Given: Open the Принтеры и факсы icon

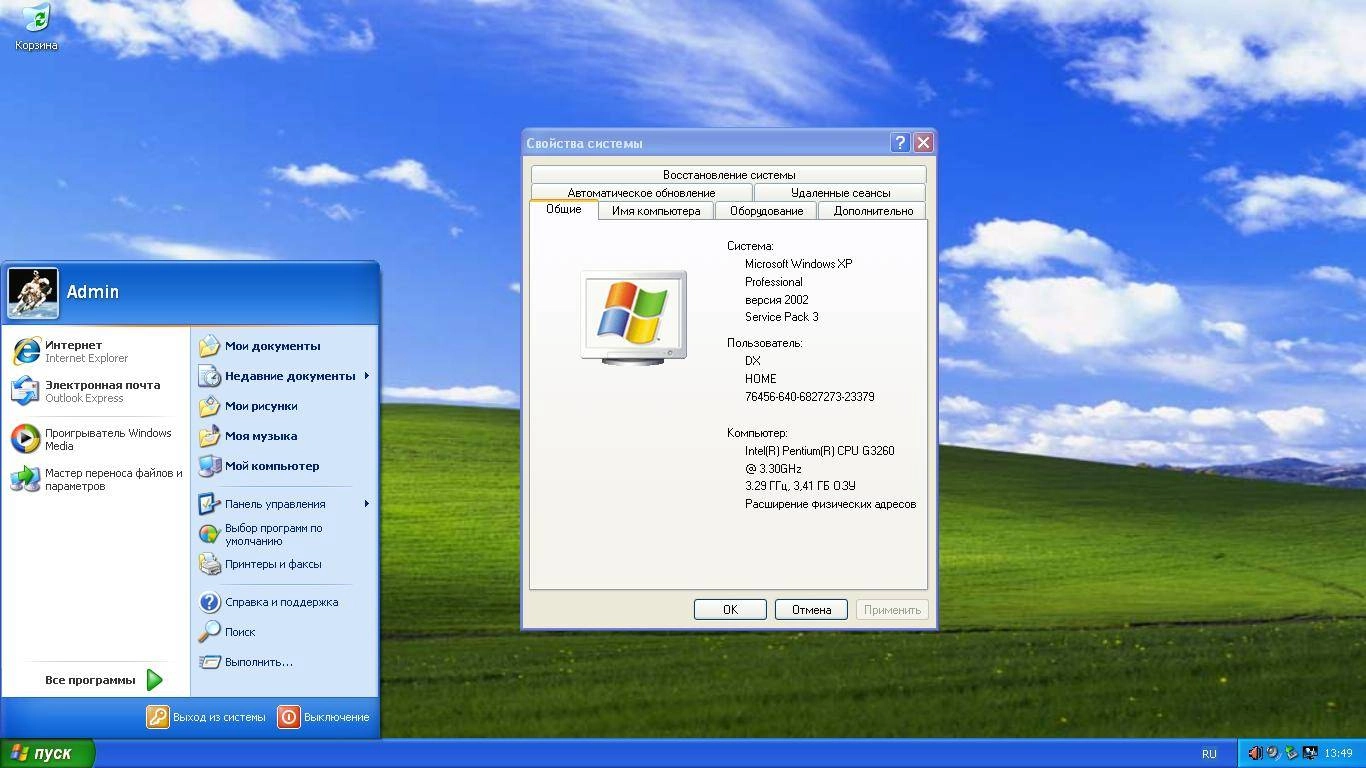Looking at the screenshot, I should coord(209,564).
